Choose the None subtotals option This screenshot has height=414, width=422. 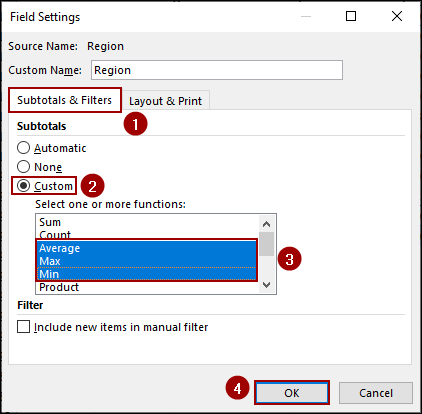point(23,167)
